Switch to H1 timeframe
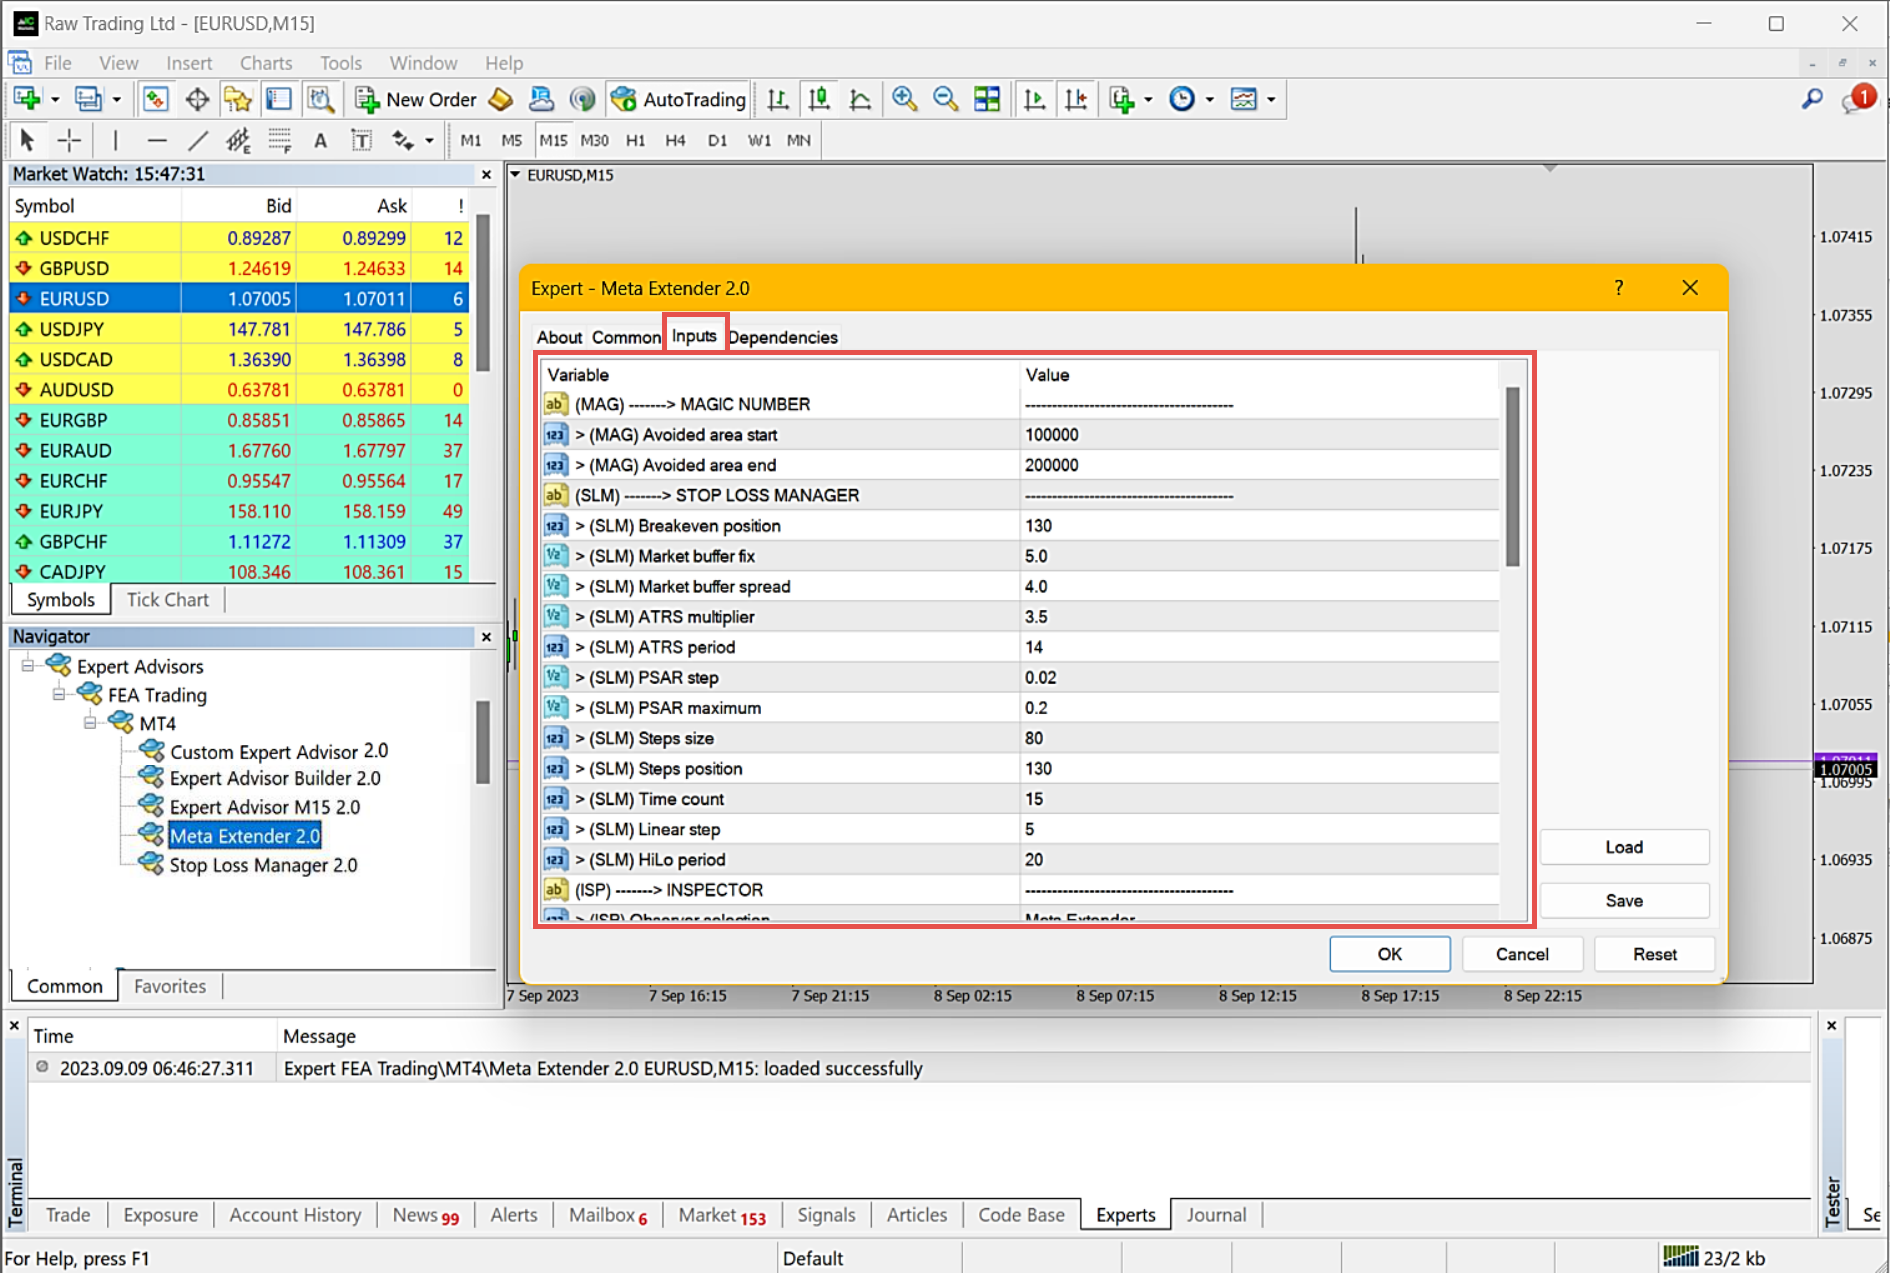Image resolution: width=1890 pixels, height=1273 pixels. pyautogui.click(x=635, y=140)
